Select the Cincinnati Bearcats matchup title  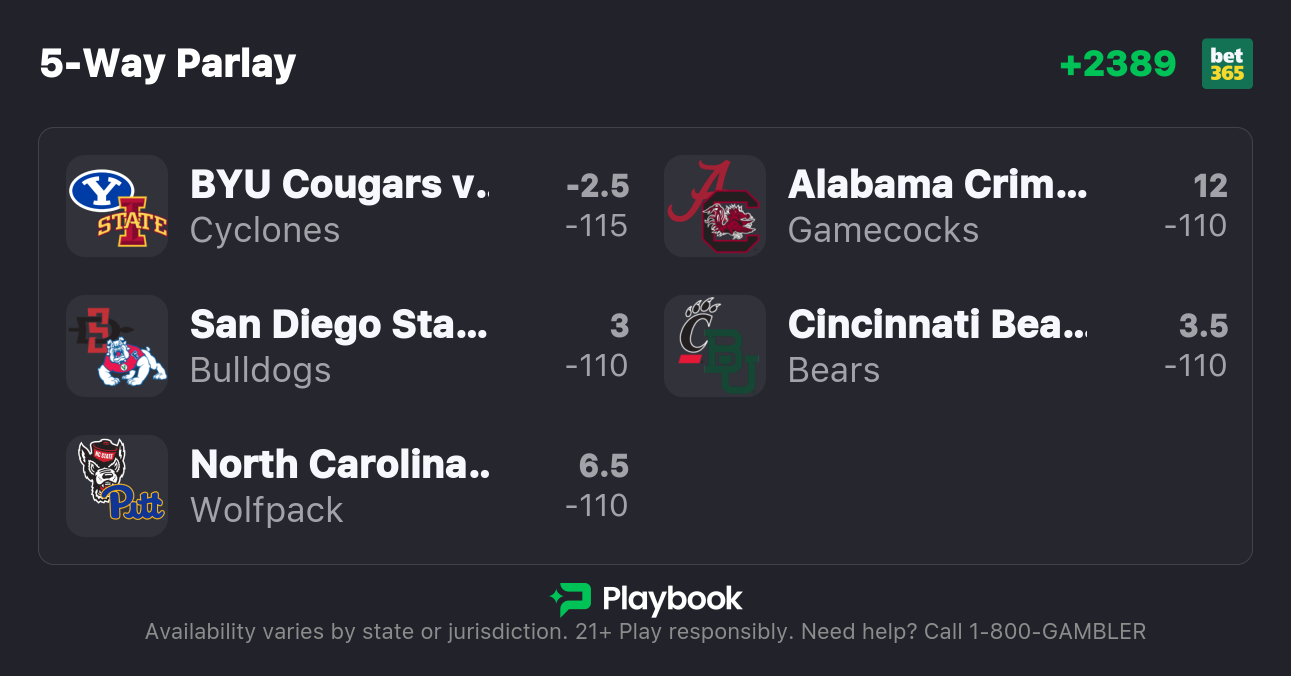(937, 325)
